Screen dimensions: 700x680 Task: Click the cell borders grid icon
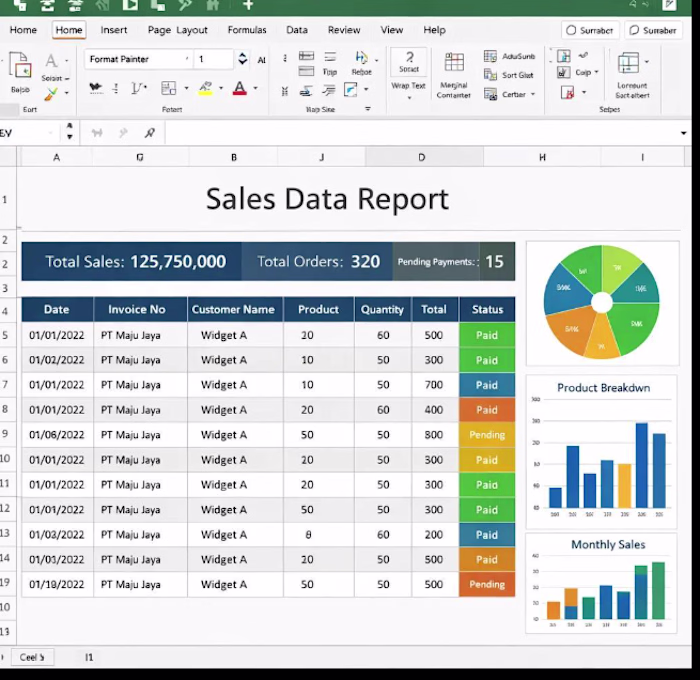pyautogui.click(x=168, y=88)
